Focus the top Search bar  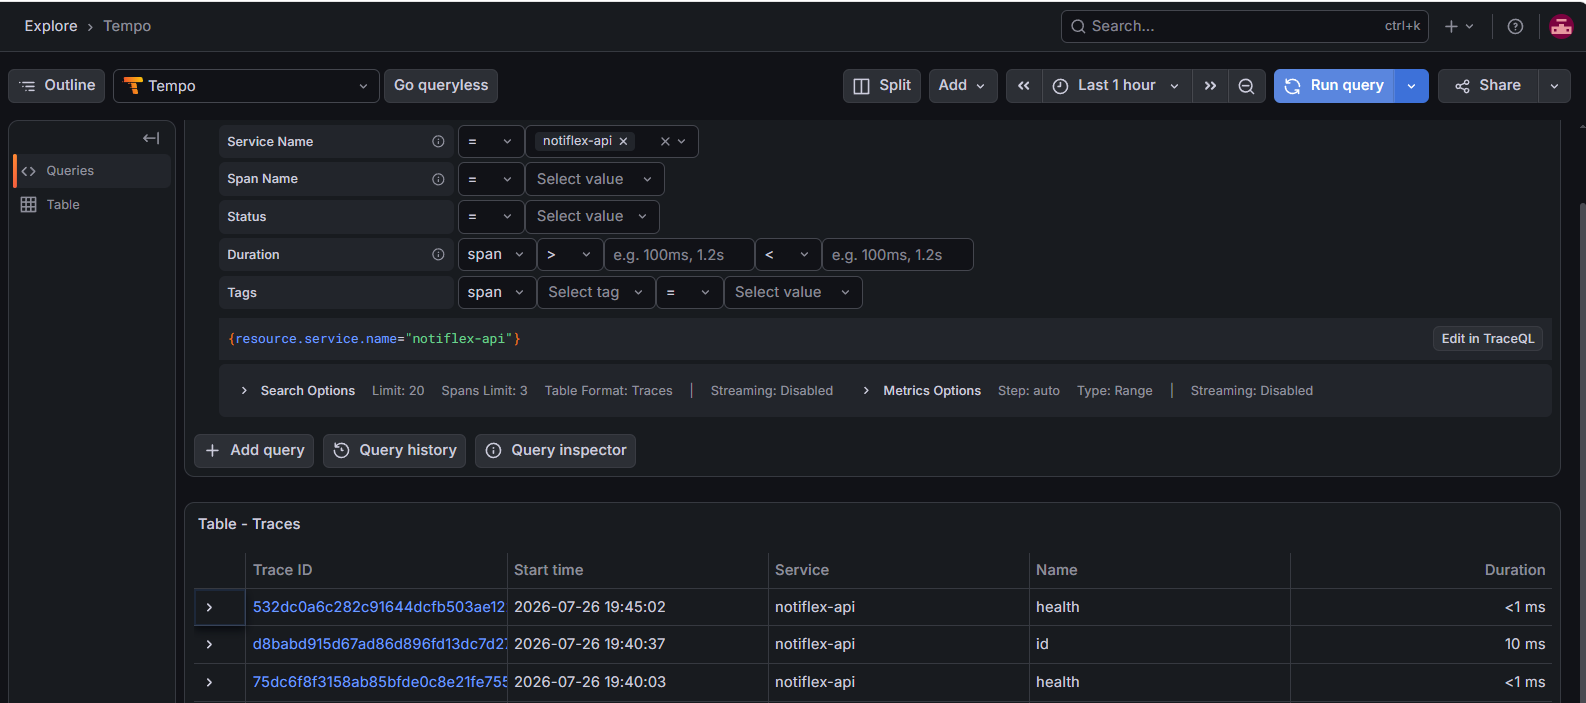(1245, 26)
